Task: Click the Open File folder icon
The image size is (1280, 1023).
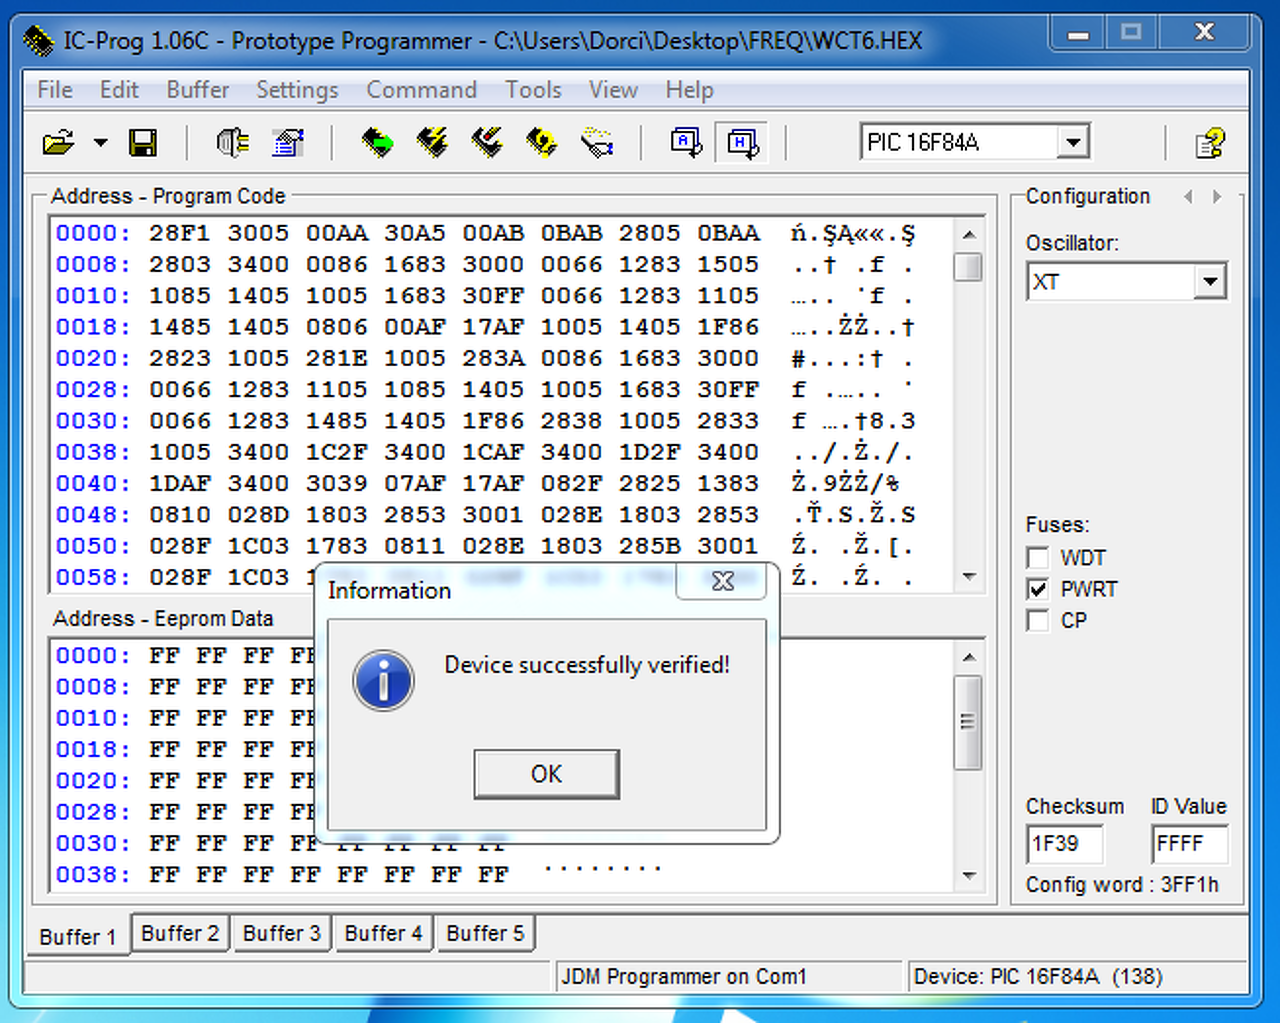Action: pyautogui.click(x=59, y=143)
